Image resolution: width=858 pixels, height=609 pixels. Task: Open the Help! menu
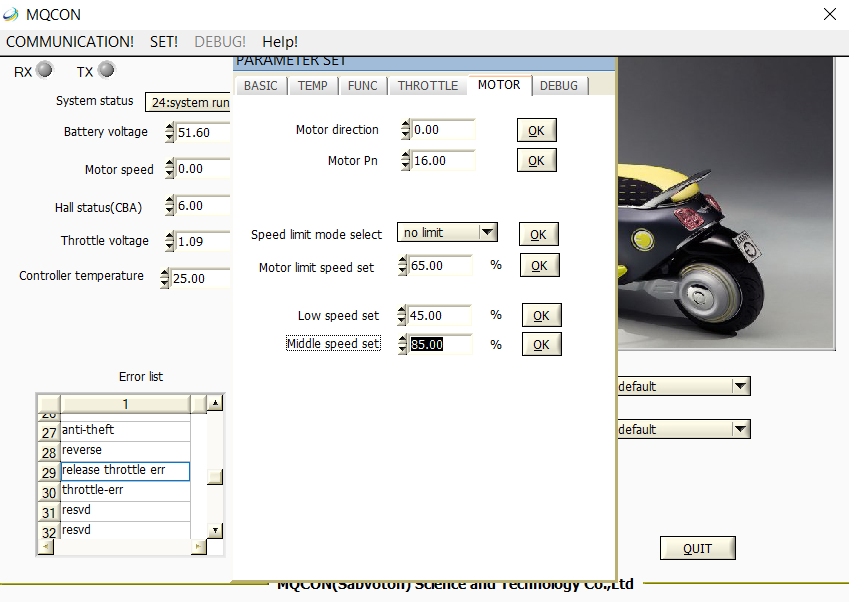(280, 41)
